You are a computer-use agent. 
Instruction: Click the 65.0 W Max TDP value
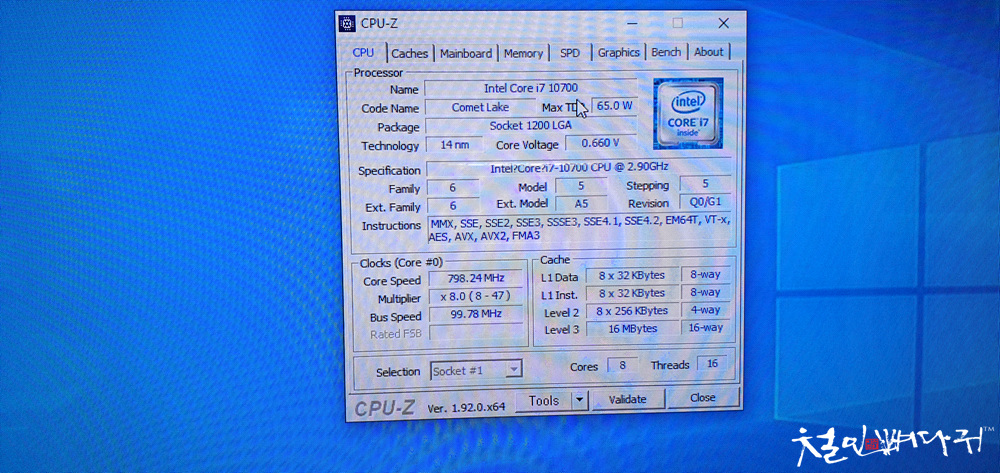[x=614, y=106]
